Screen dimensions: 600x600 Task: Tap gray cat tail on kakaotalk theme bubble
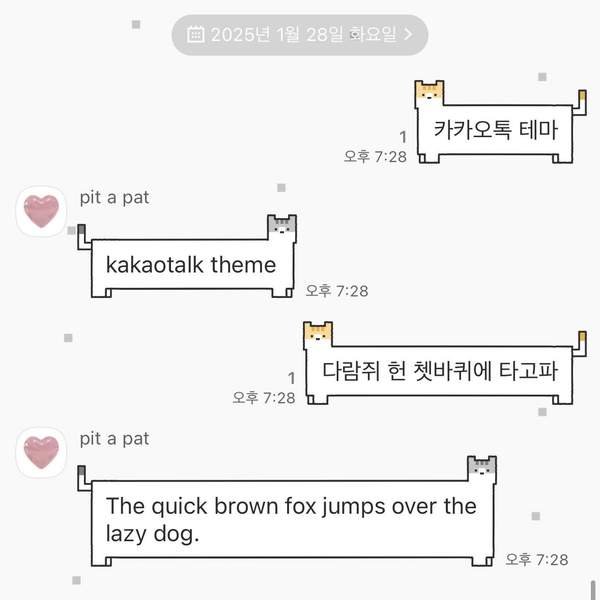84,237
